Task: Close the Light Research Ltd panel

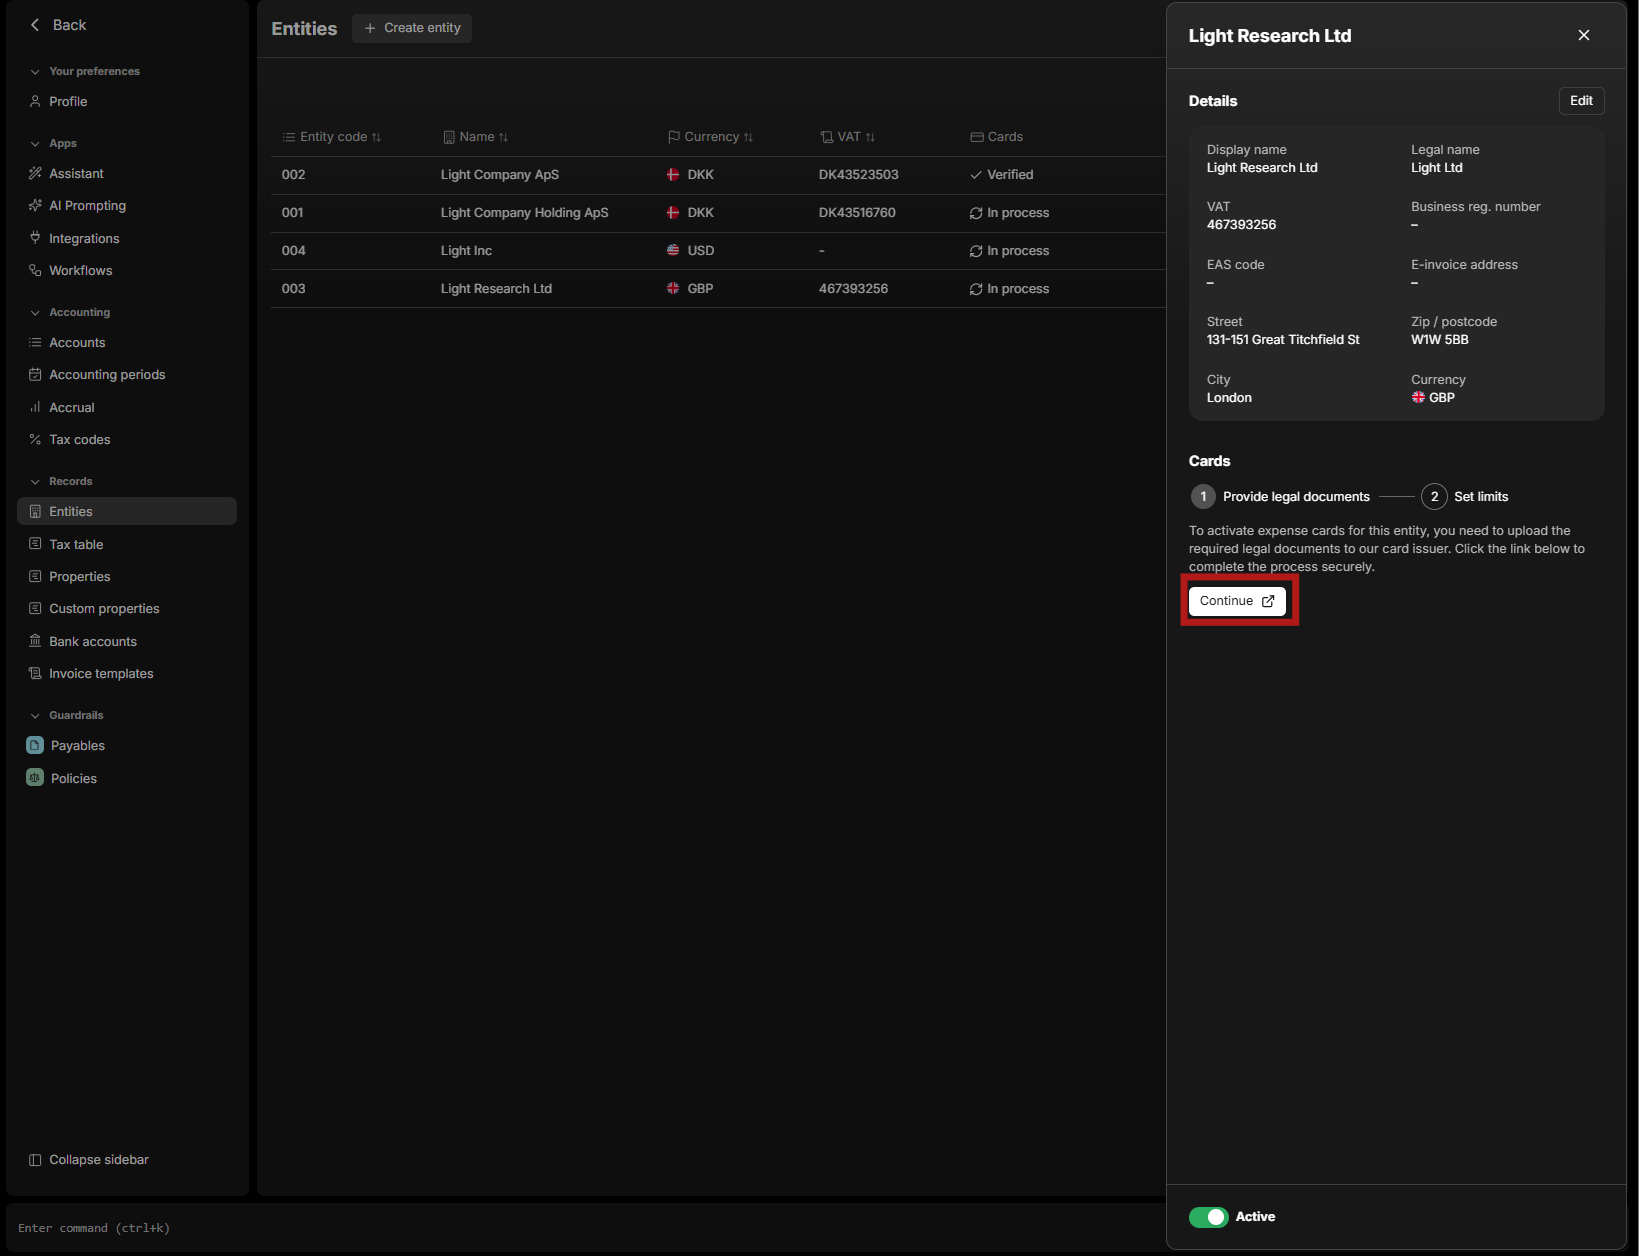Action: pyautogui.click(x=1583, y=35)
